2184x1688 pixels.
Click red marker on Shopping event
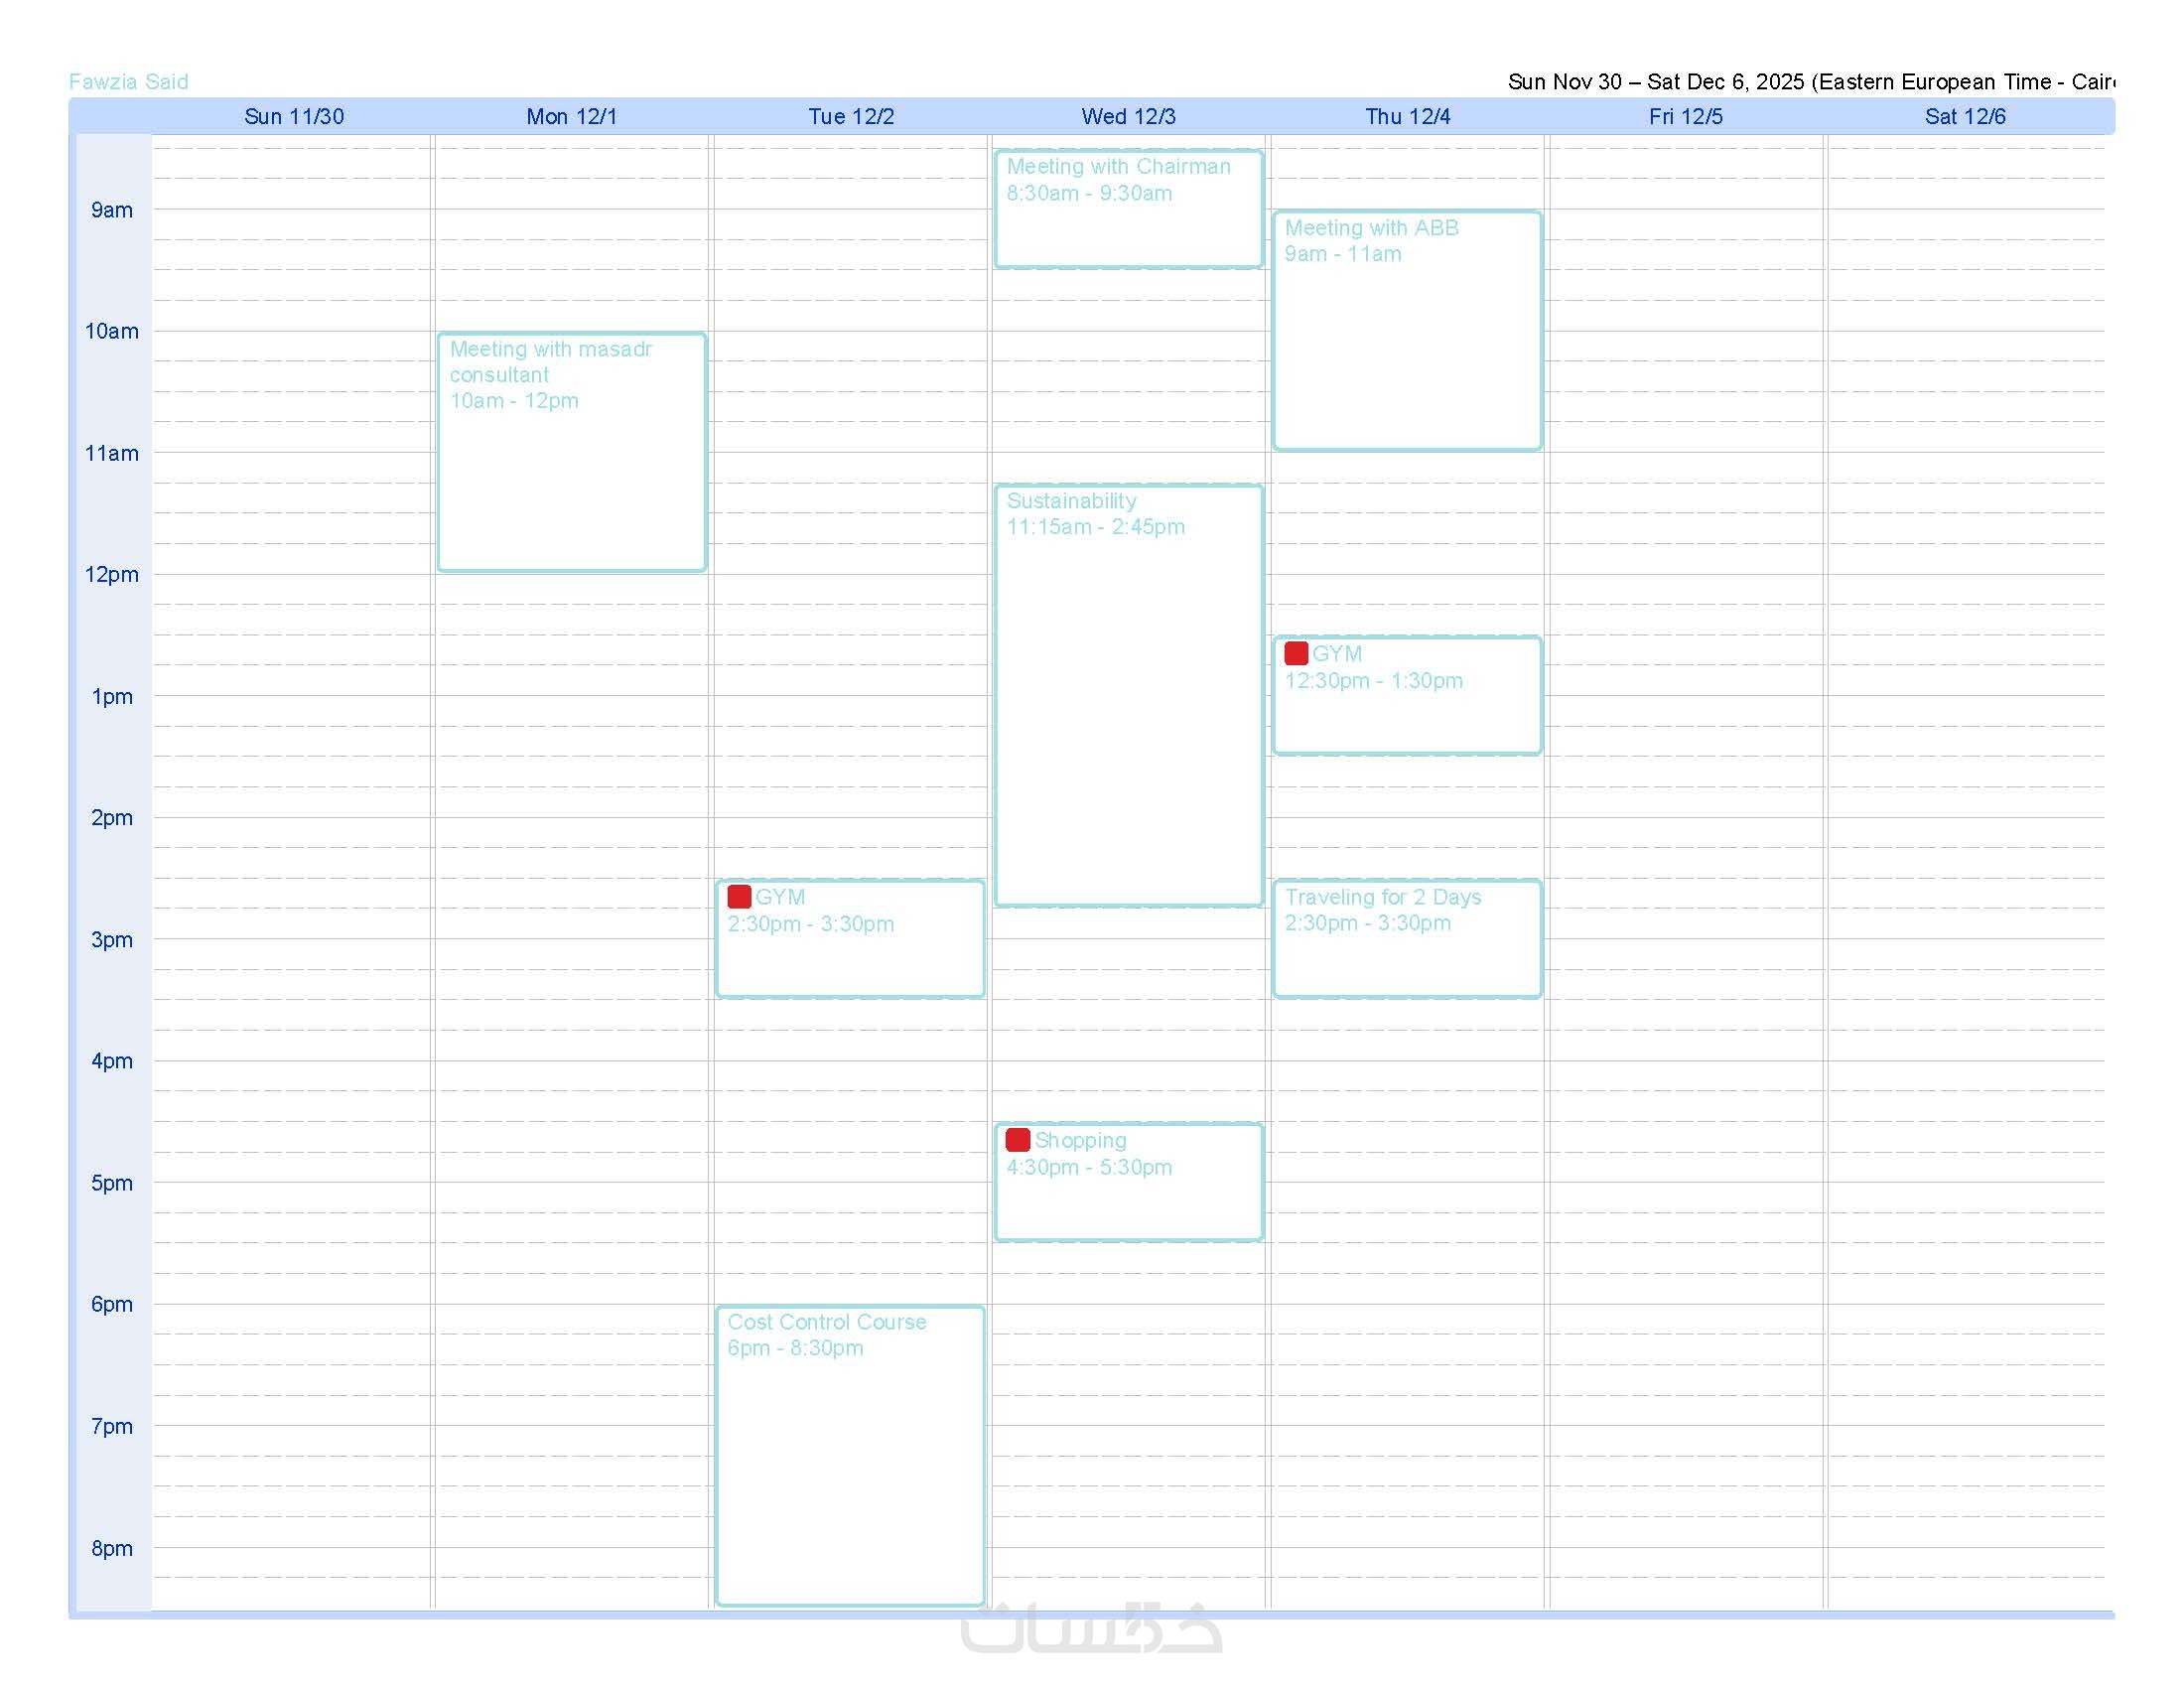click(1018, 1140)
